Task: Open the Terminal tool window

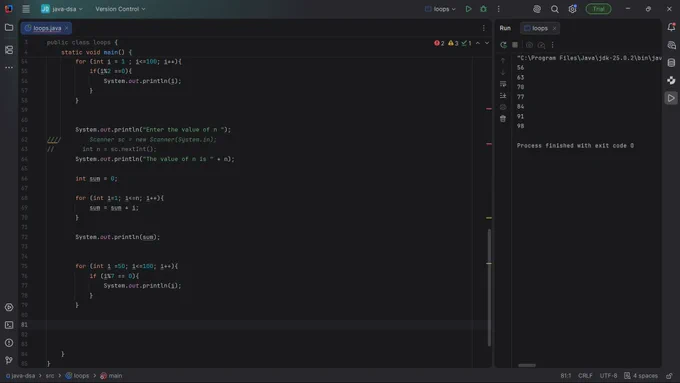Action: tap(9, 325)
